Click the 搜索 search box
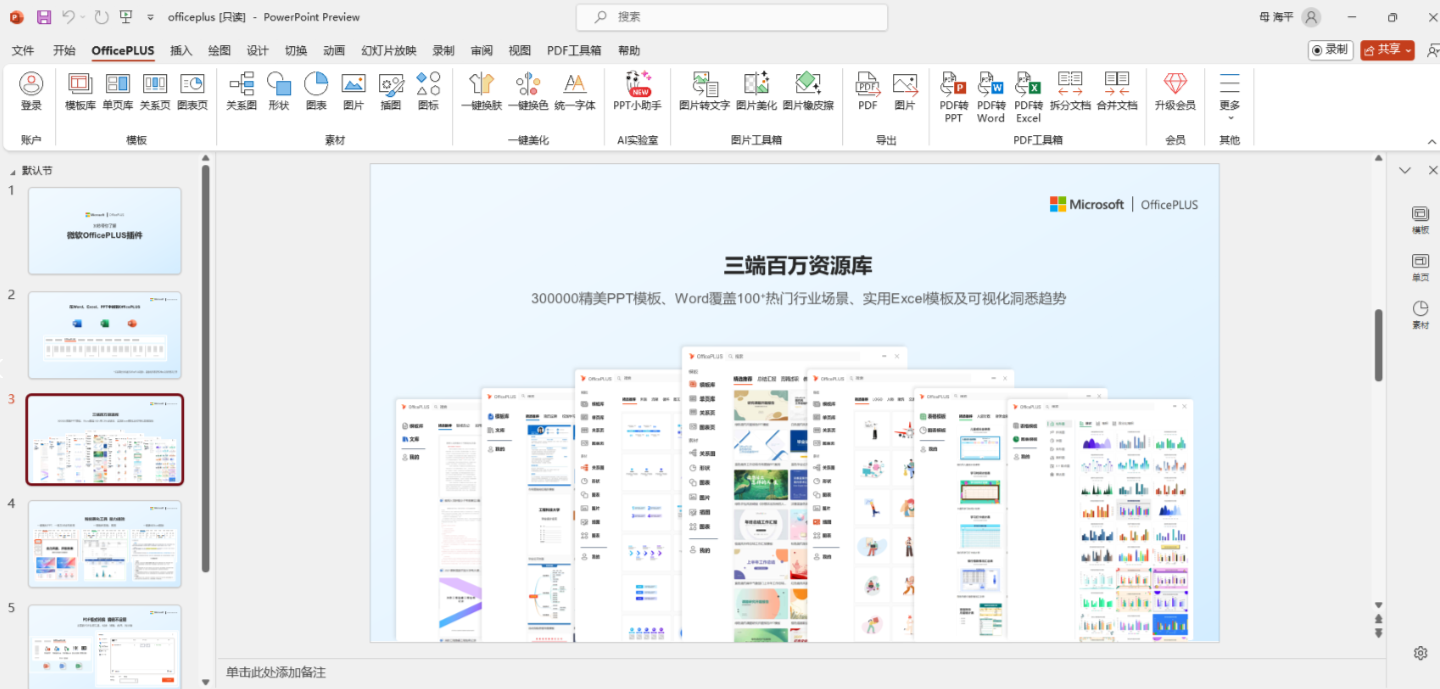 [732, 17]
